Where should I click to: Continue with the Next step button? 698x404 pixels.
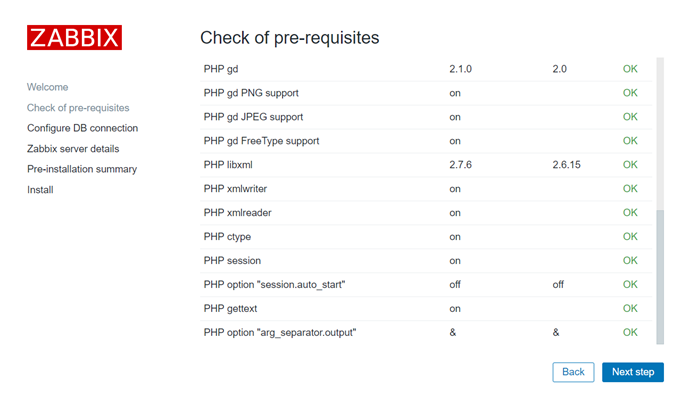point(632,372)
